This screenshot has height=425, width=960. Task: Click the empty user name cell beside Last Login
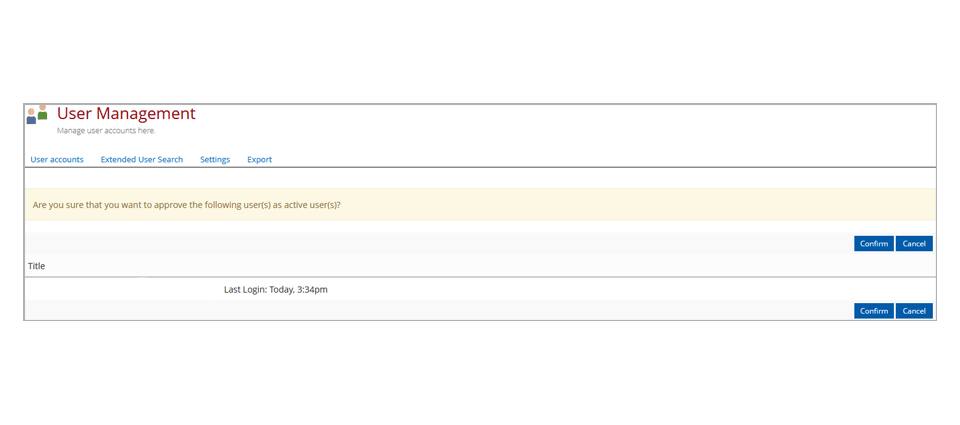point(122,290)
